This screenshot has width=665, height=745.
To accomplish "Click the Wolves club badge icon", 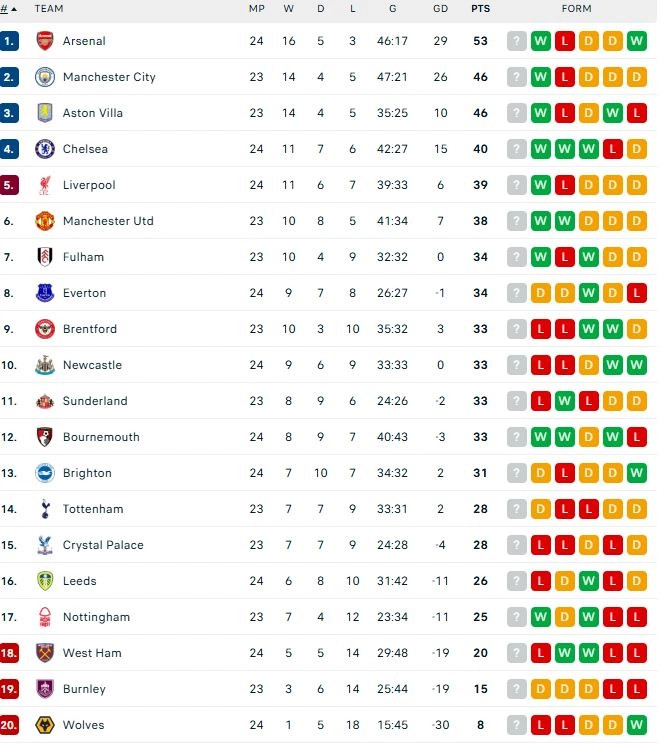I will (44, 725).
